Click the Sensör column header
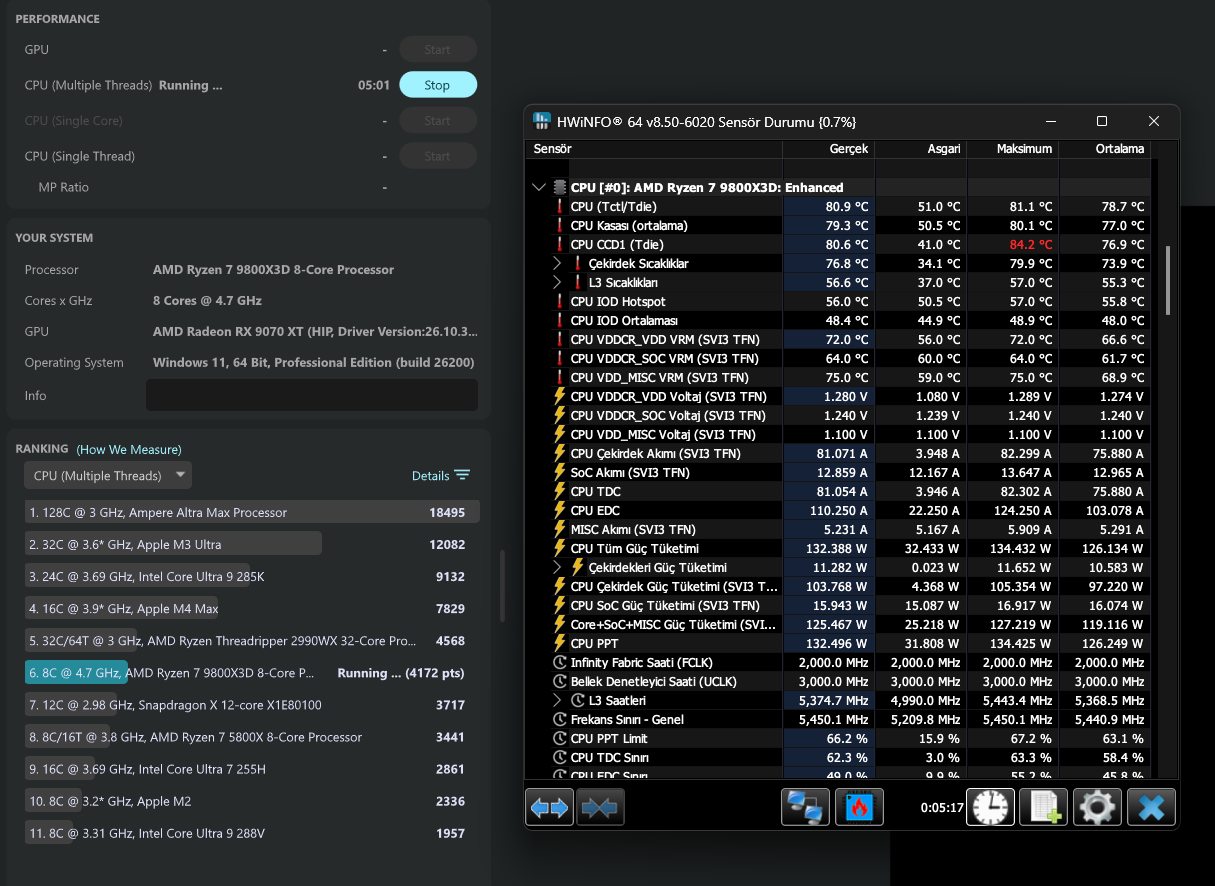Image resolution: width=1215 pixels, height=886 pixels. 654,149
